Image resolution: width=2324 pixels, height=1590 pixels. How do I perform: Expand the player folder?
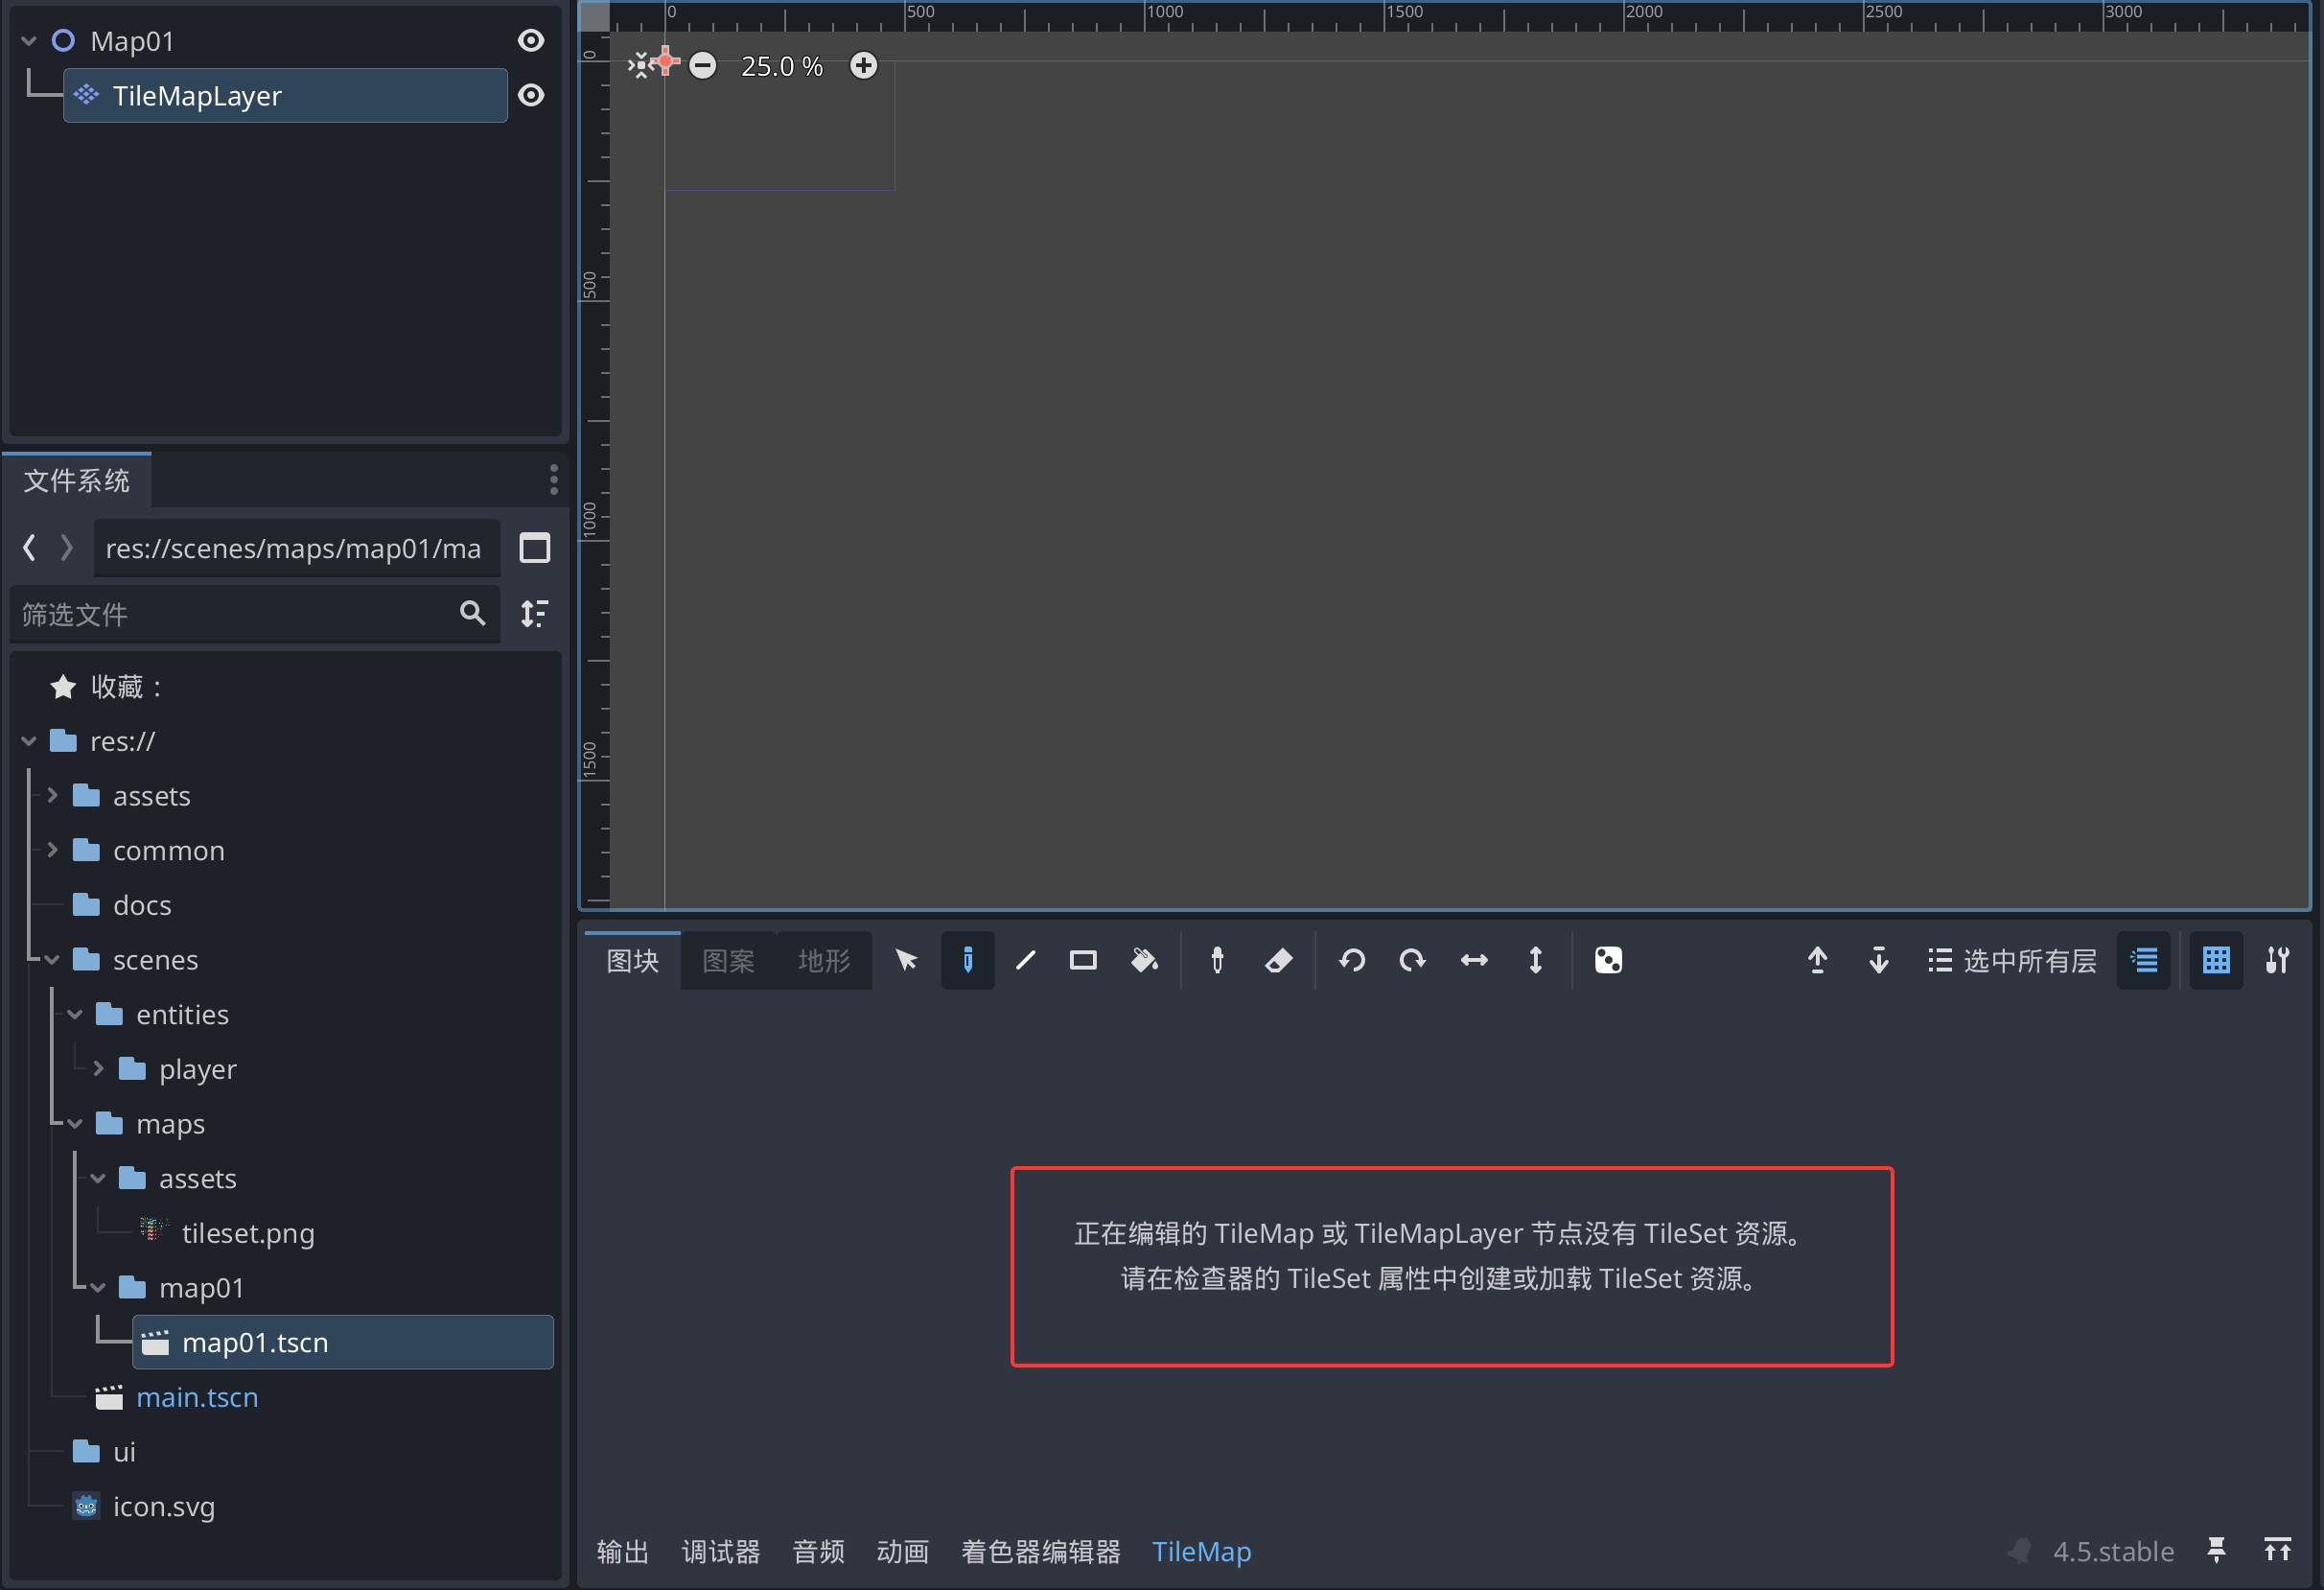[99, 1068]
